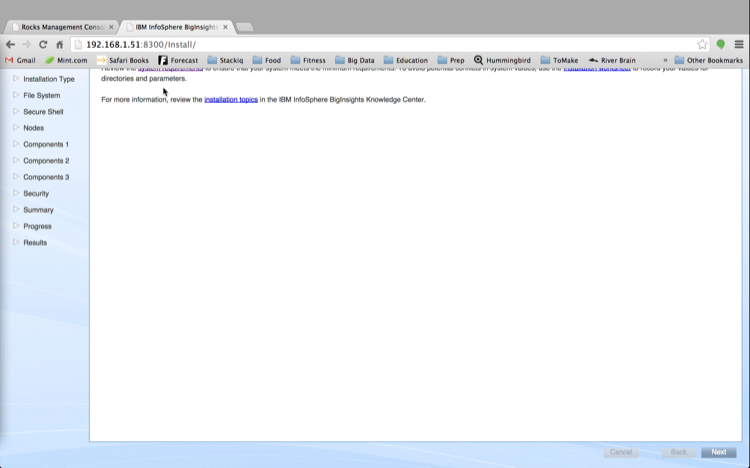Open the Other Bookmarks folder
This screenshot has width=750, height=468.
point(709,60)
